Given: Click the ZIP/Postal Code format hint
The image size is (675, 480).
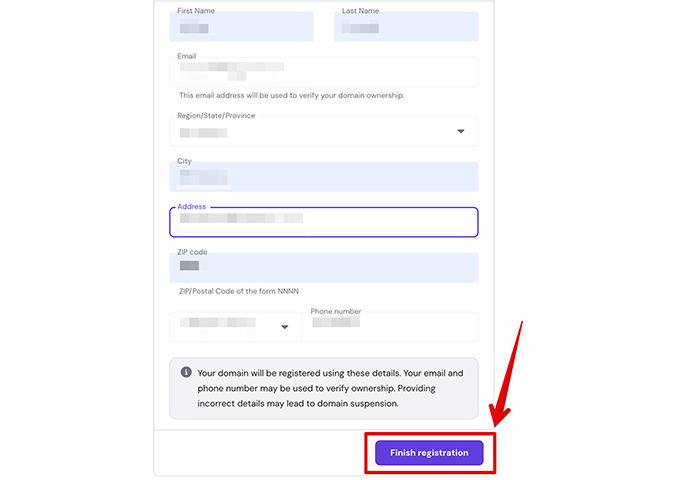Looking at the screenshot, I should [x=239, y=291].
